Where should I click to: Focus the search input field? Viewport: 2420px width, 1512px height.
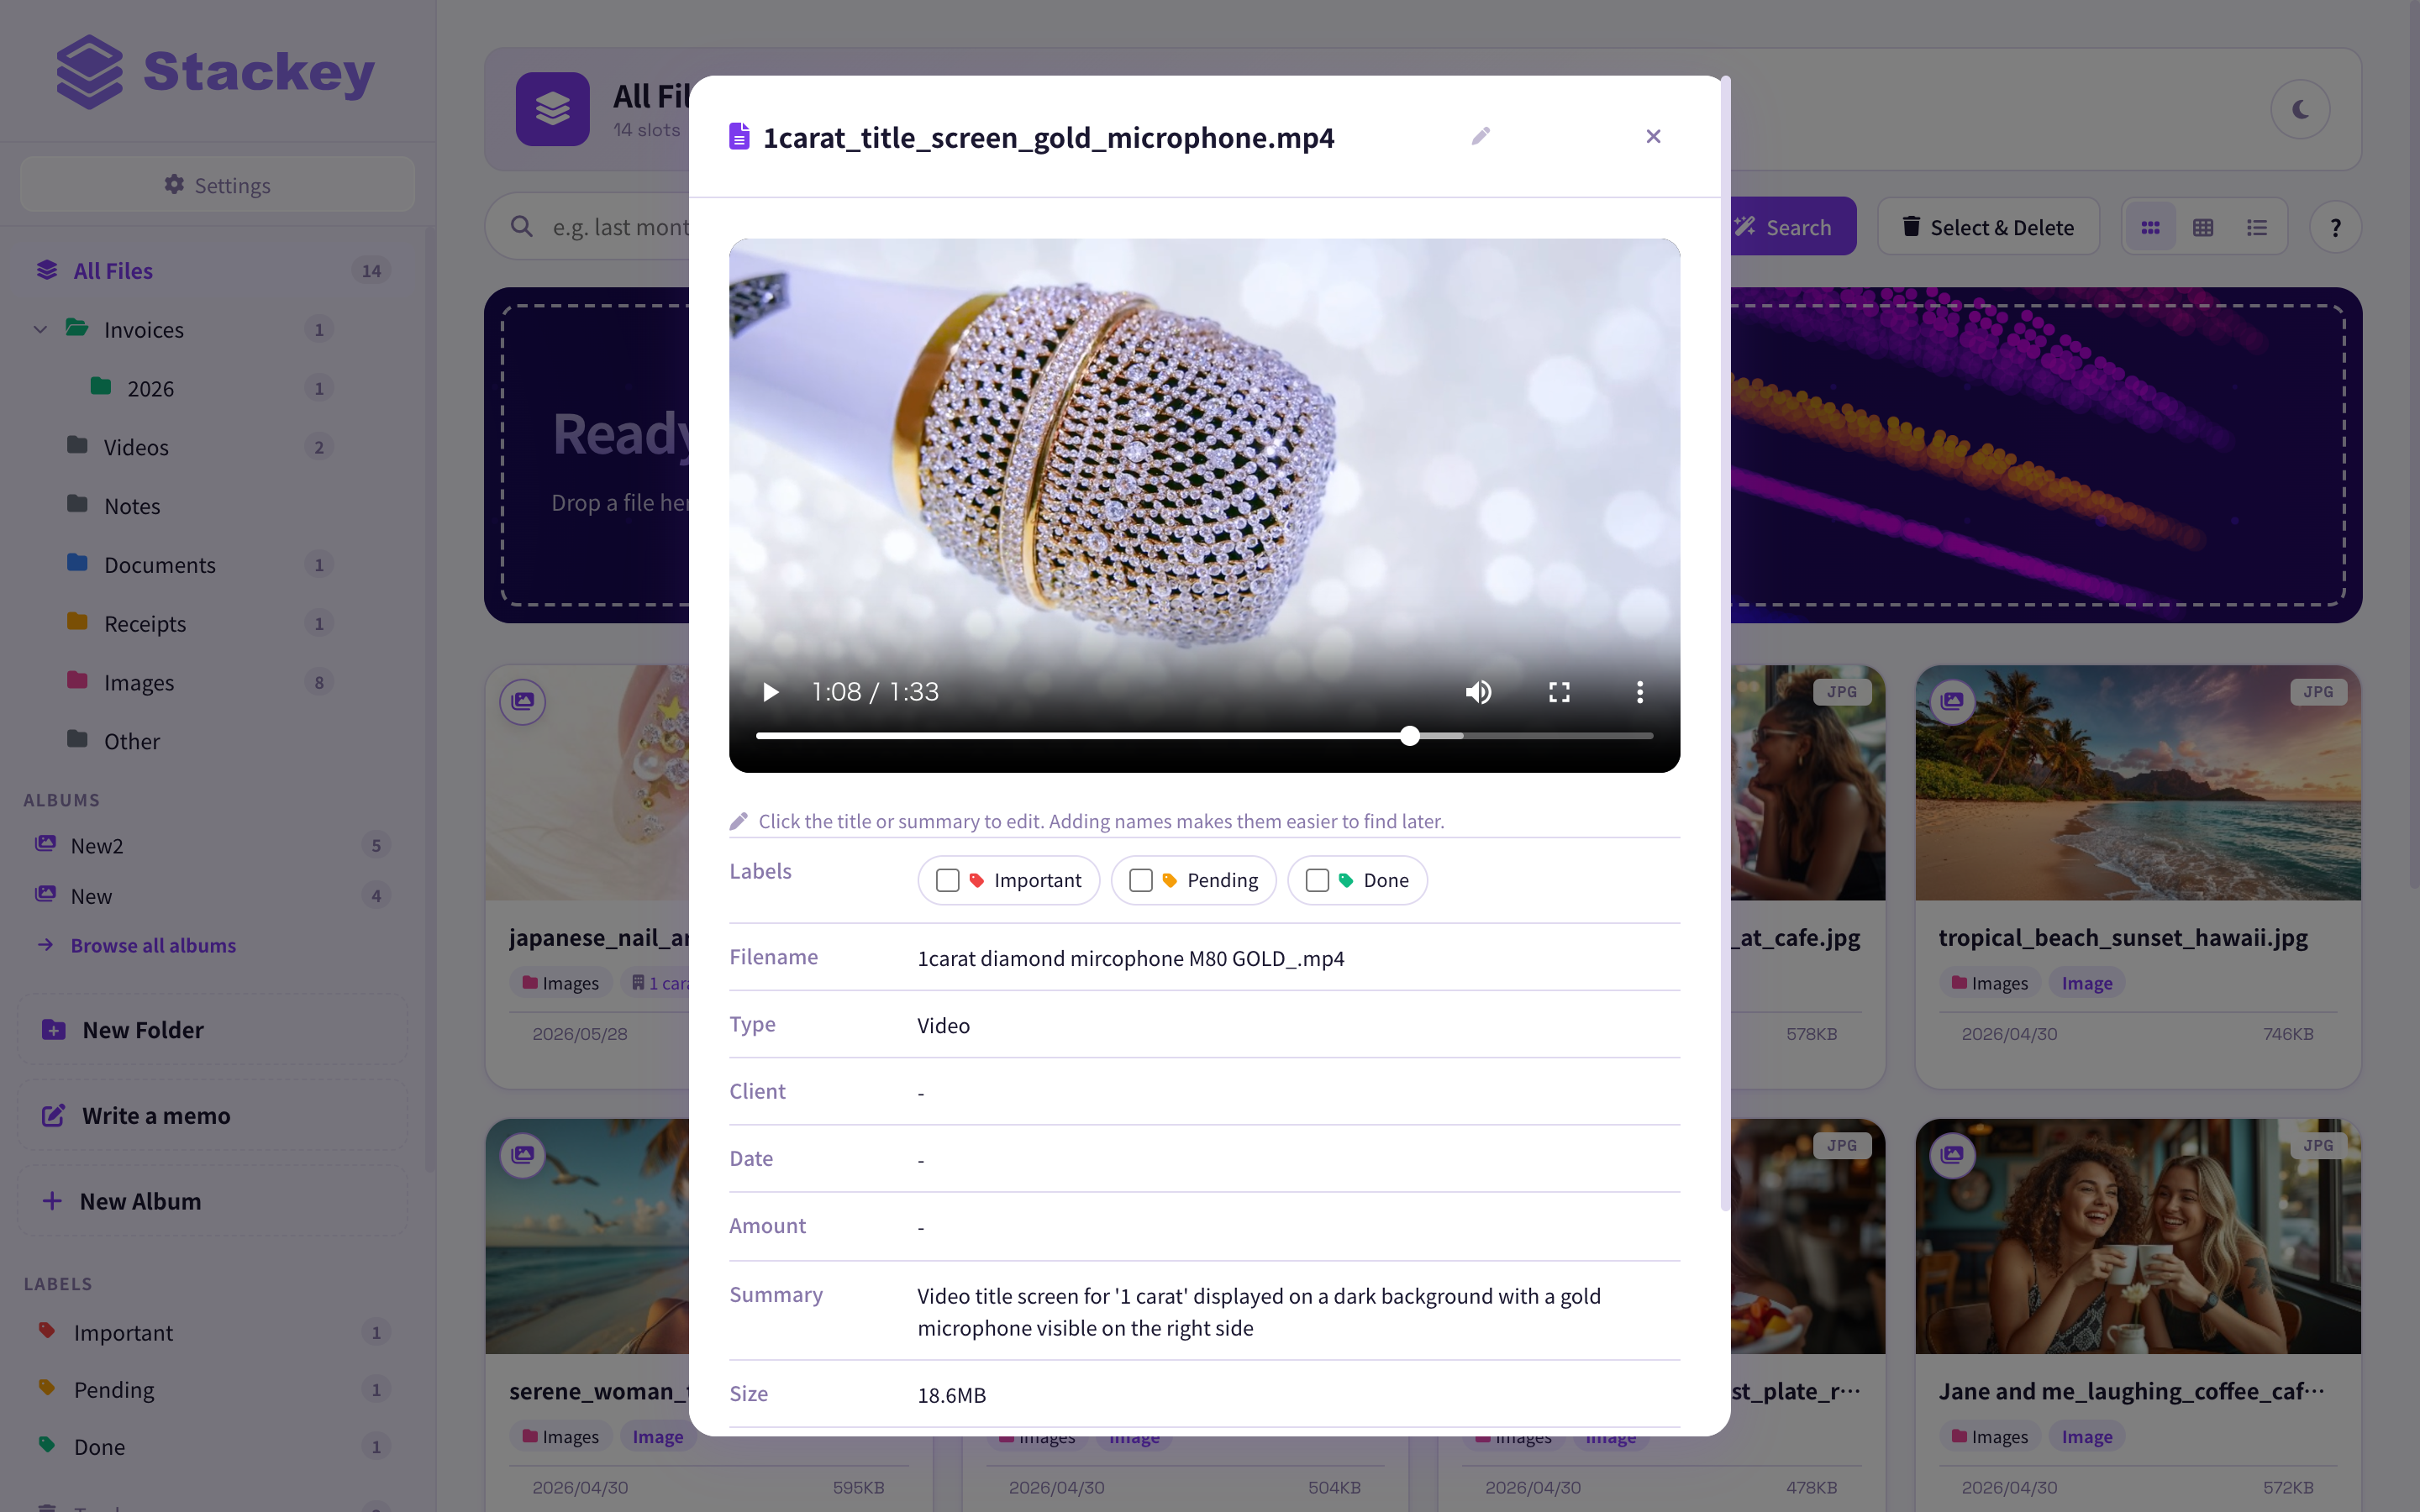point(600,227)
